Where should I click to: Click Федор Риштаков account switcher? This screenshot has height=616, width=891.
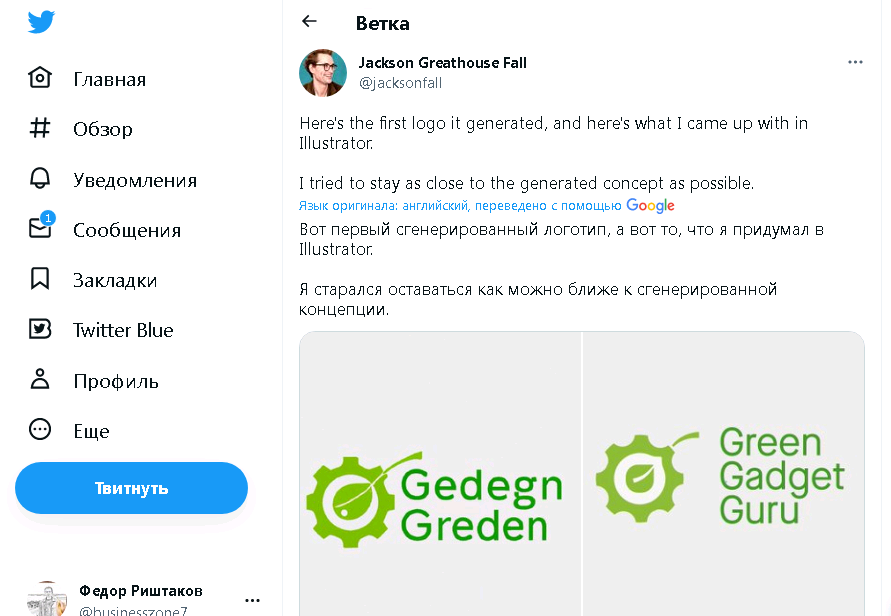pos(140,589)
